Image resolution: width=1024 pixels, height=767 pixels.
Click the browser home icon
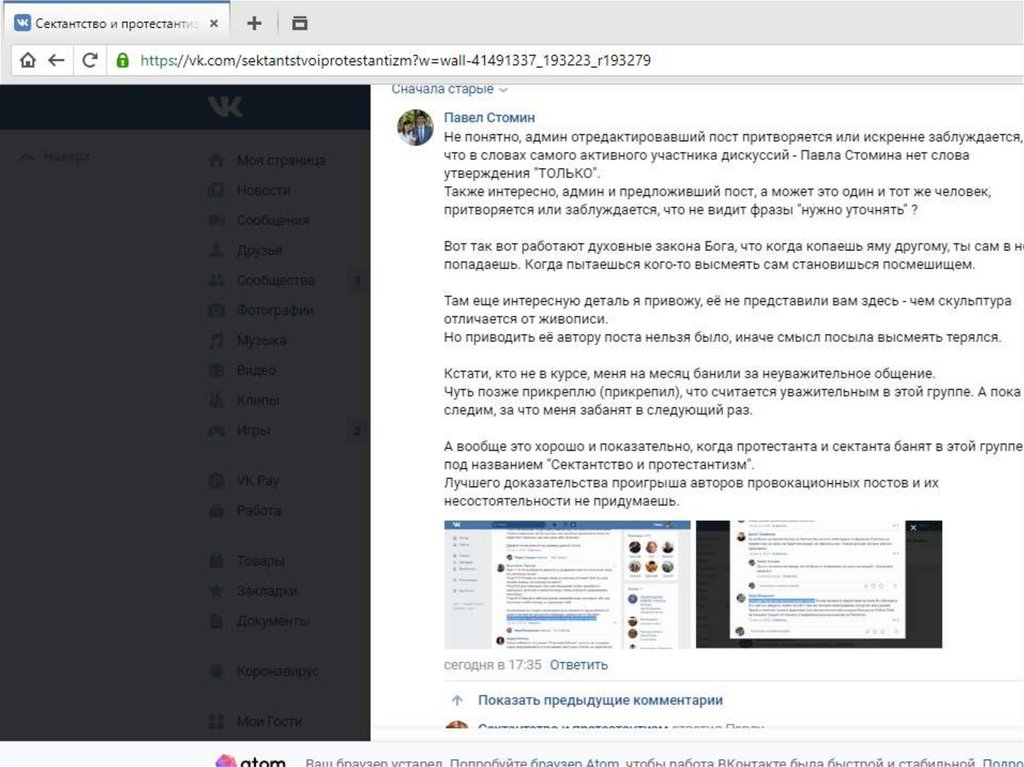pyautogui.click(x=27, y=60)
